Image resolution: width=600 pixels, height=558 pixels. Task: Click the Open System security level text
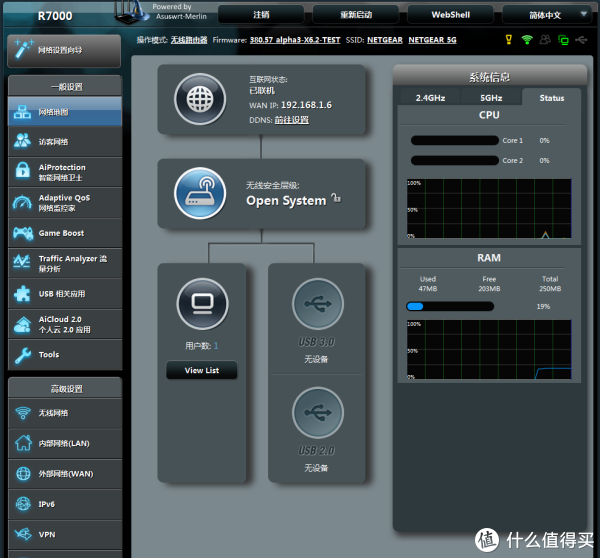click(x=286, y=201)
